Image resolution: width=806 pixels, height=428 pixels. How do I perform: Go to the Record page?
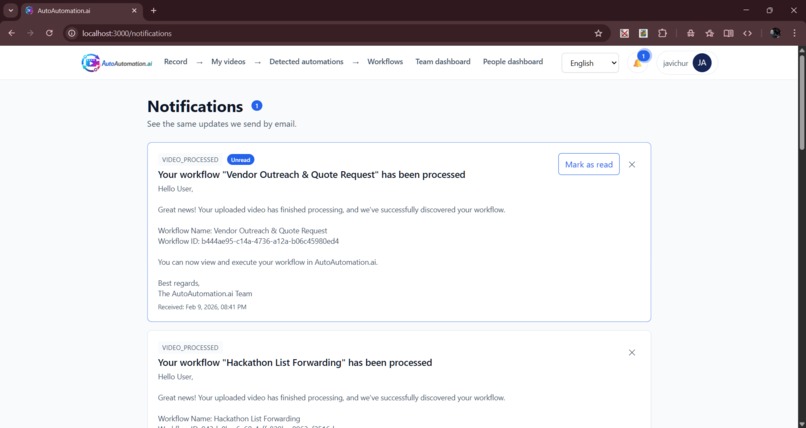pos(175,62)
